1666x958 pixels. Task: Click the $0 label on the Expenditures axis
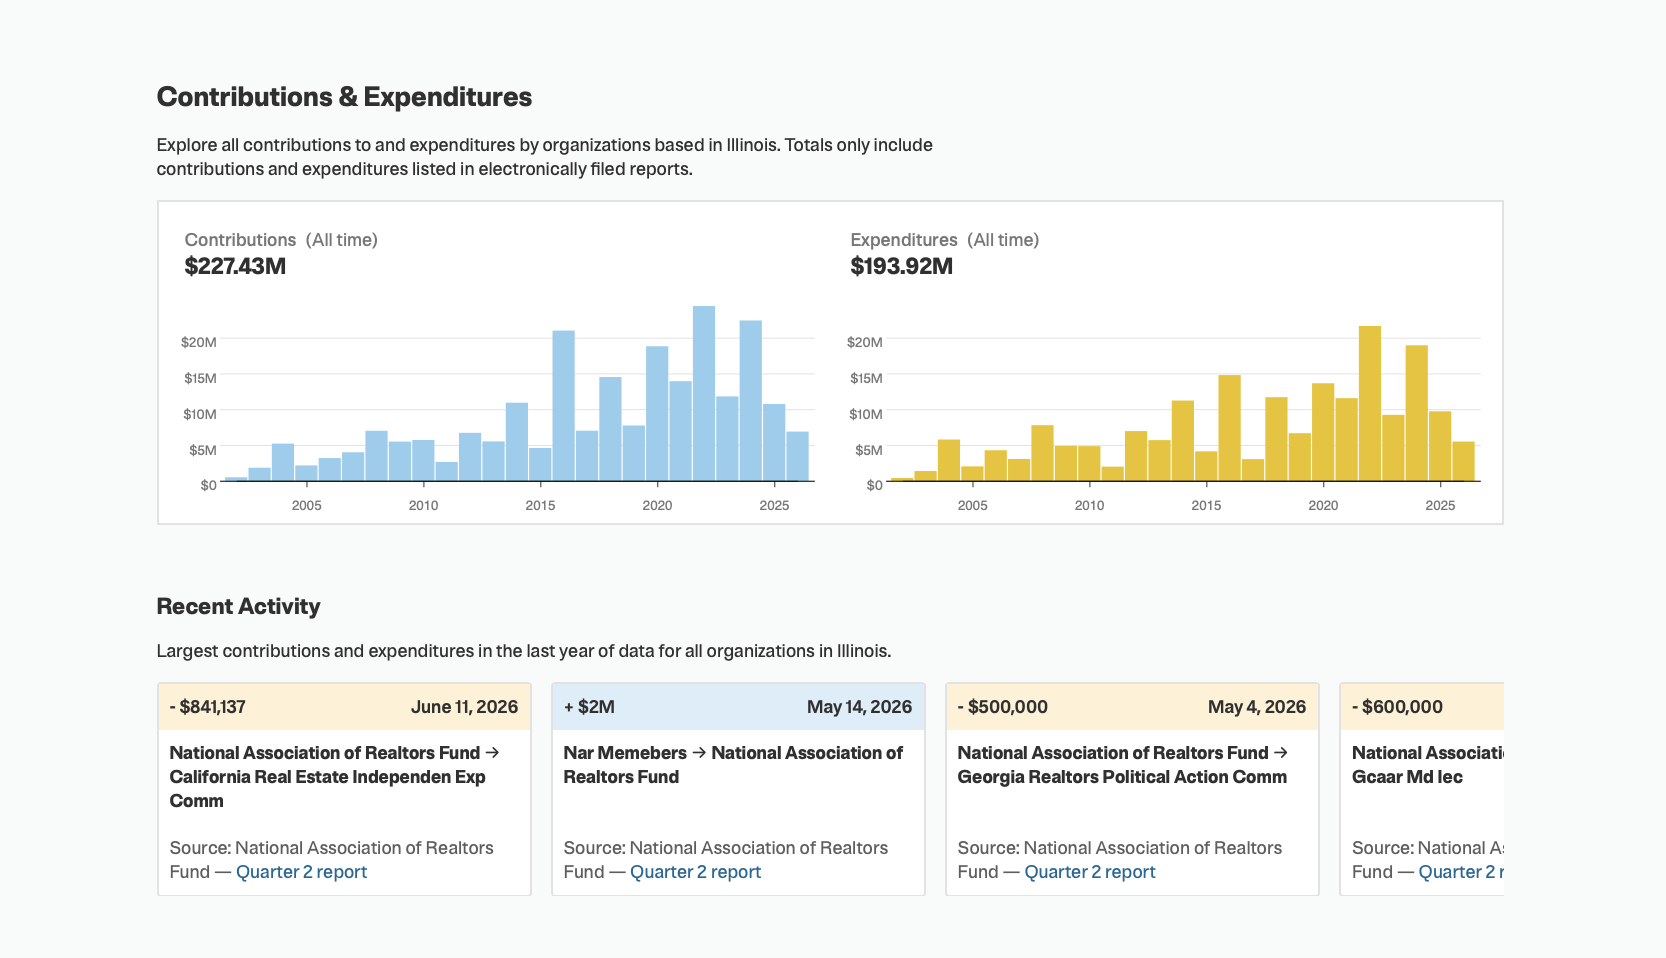click(x=874, y=485)
